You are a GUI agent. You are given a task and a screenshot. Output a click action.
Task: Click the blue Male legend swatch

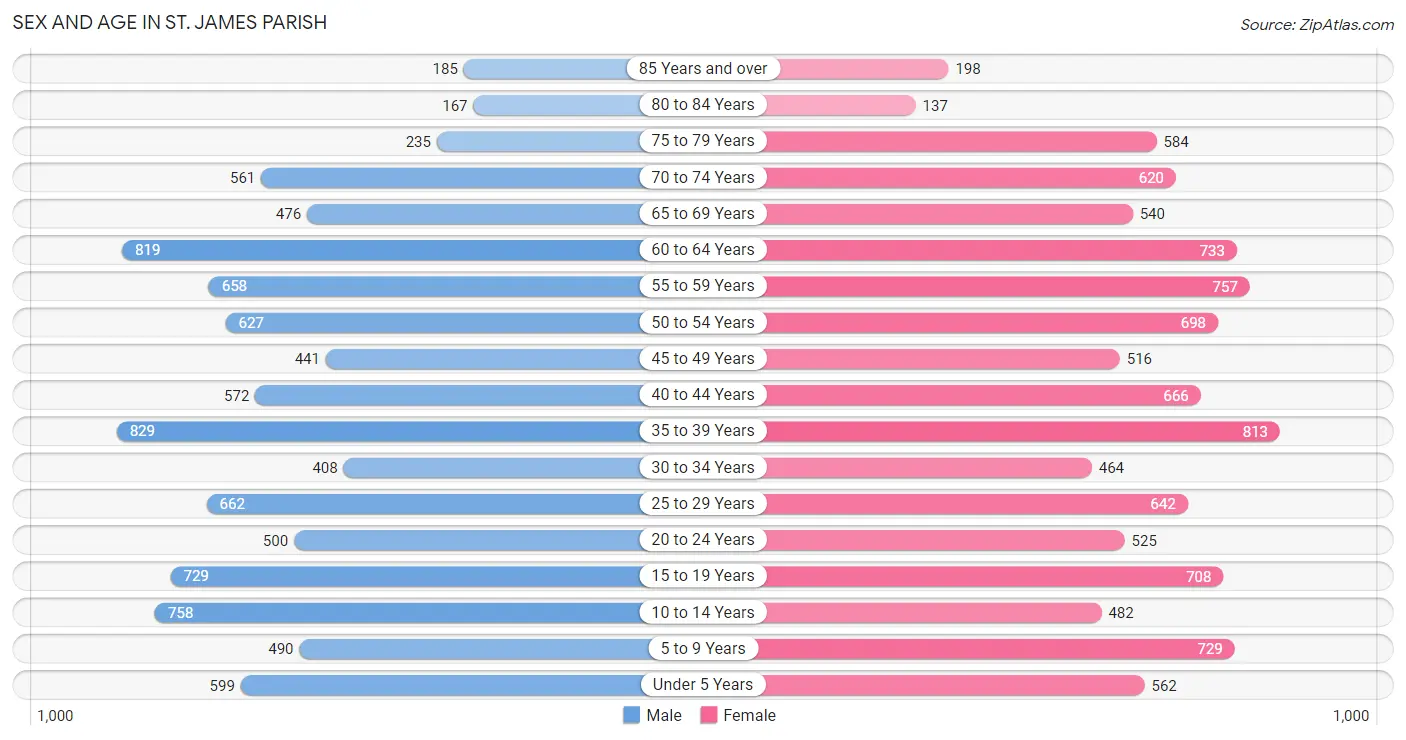click(631, 715)
